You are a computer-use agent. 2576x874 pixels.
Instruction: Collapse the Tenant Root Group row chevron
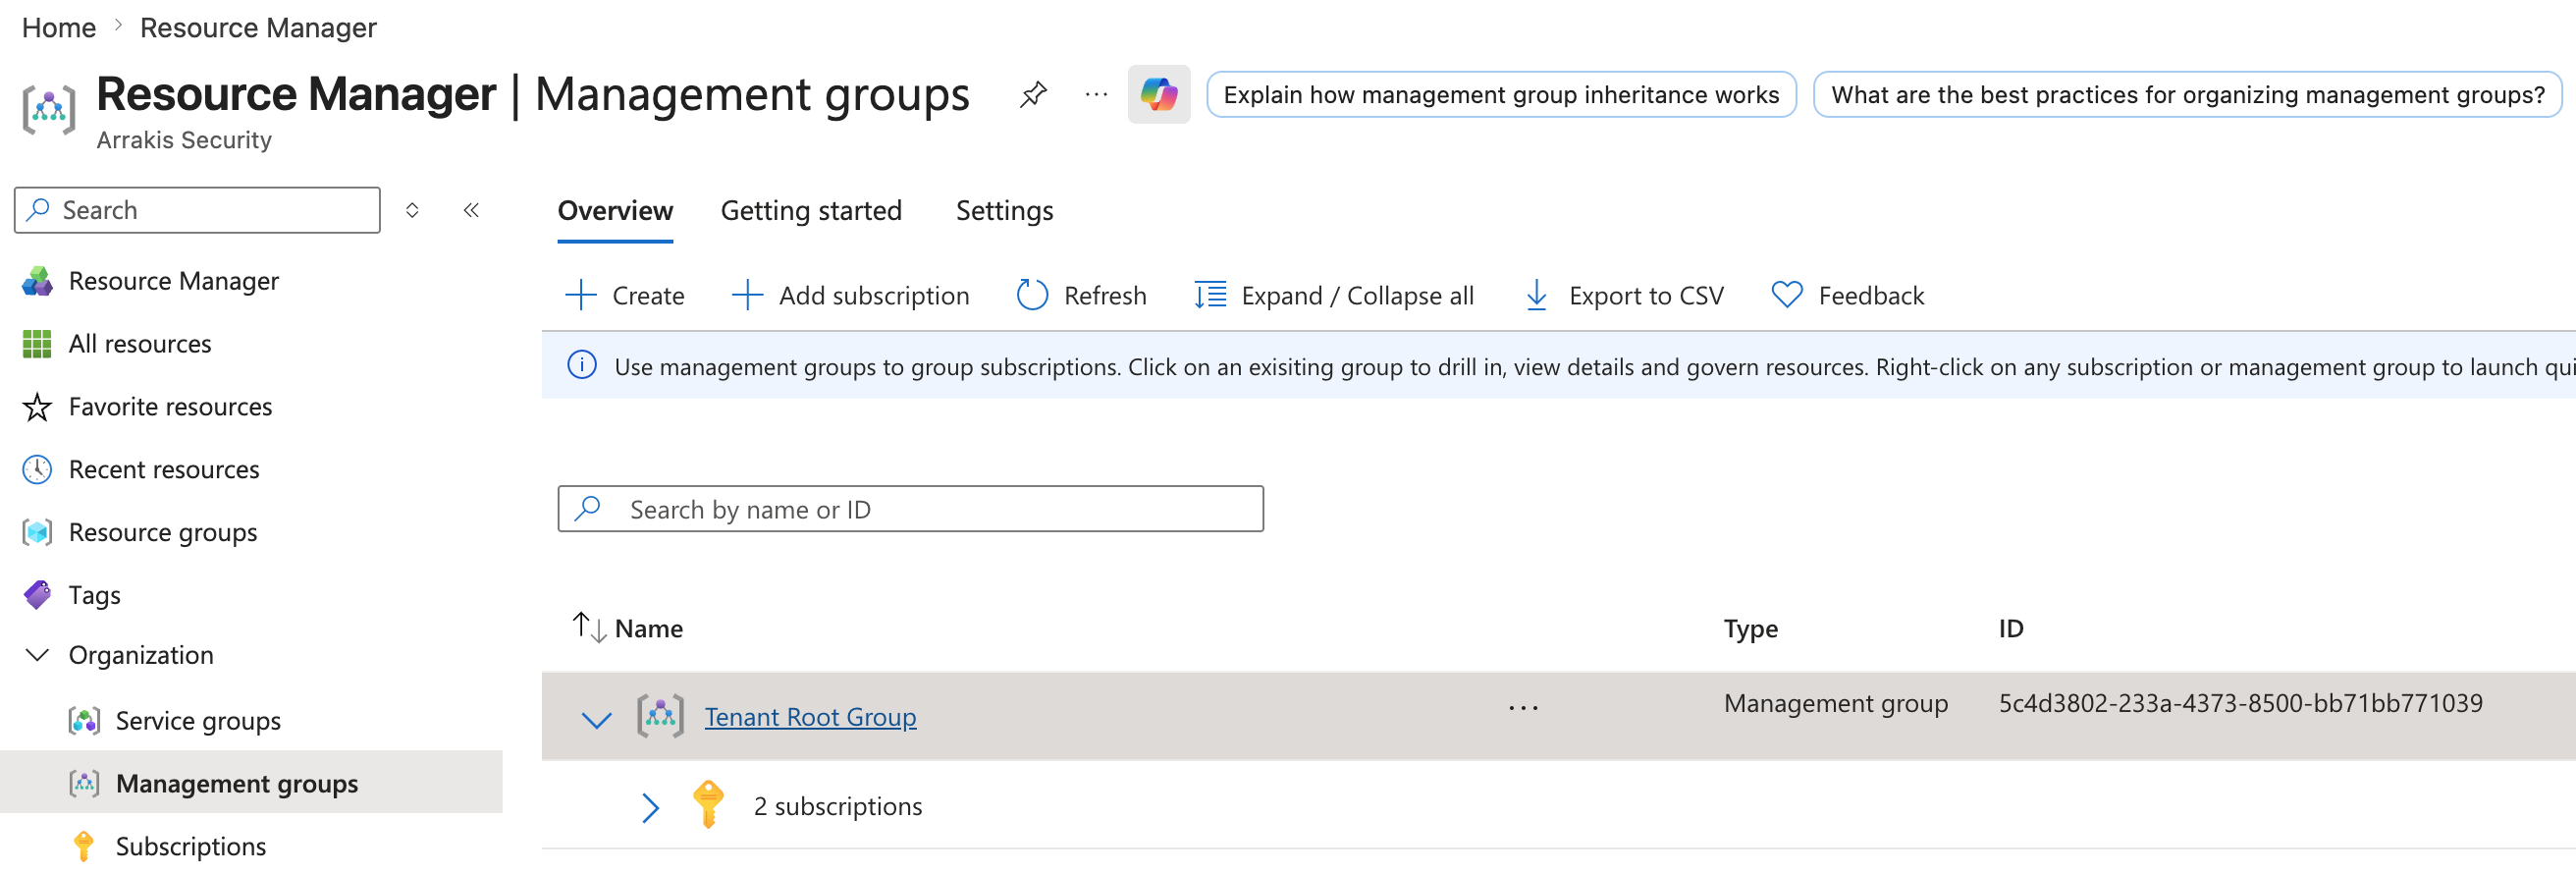pyautogui.click(x=596, y=720)
